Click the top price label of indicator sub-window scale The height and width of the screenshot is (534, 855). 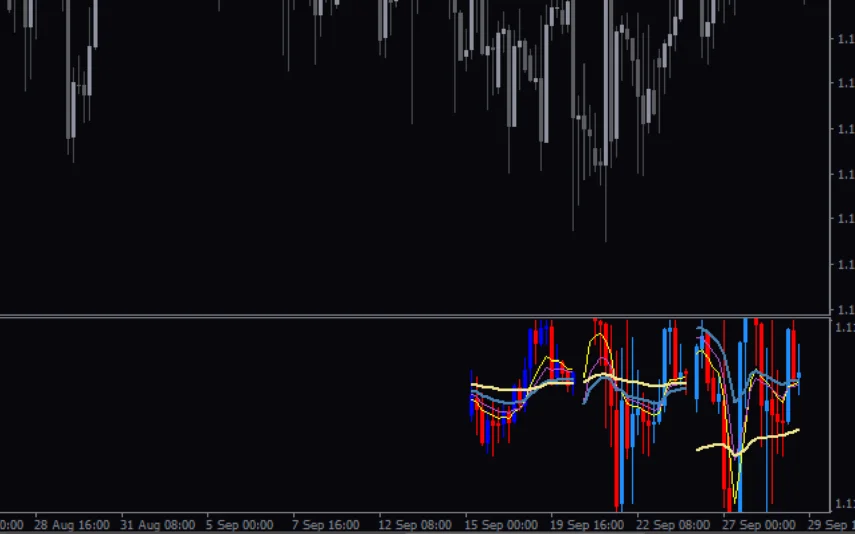click(x=843, y=327)
